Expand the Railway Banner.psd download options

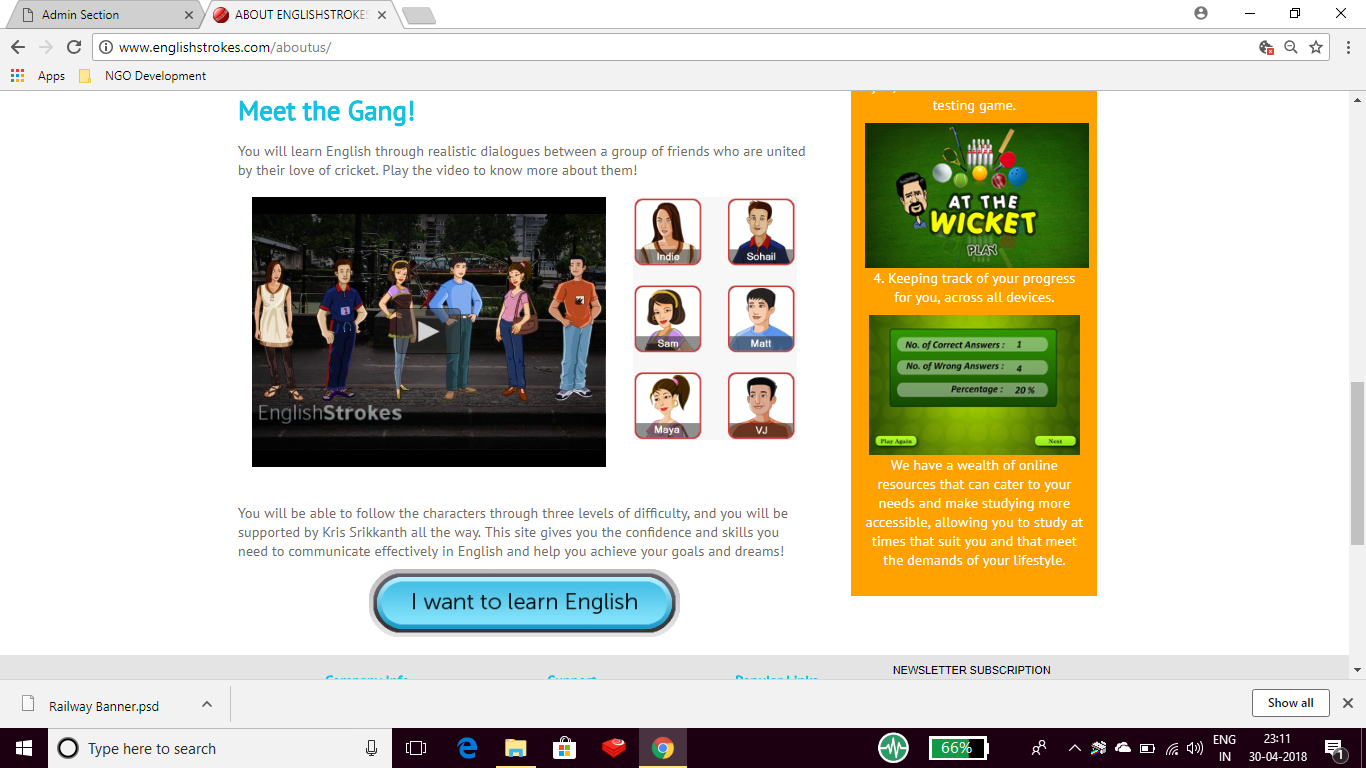coord(207,704)
